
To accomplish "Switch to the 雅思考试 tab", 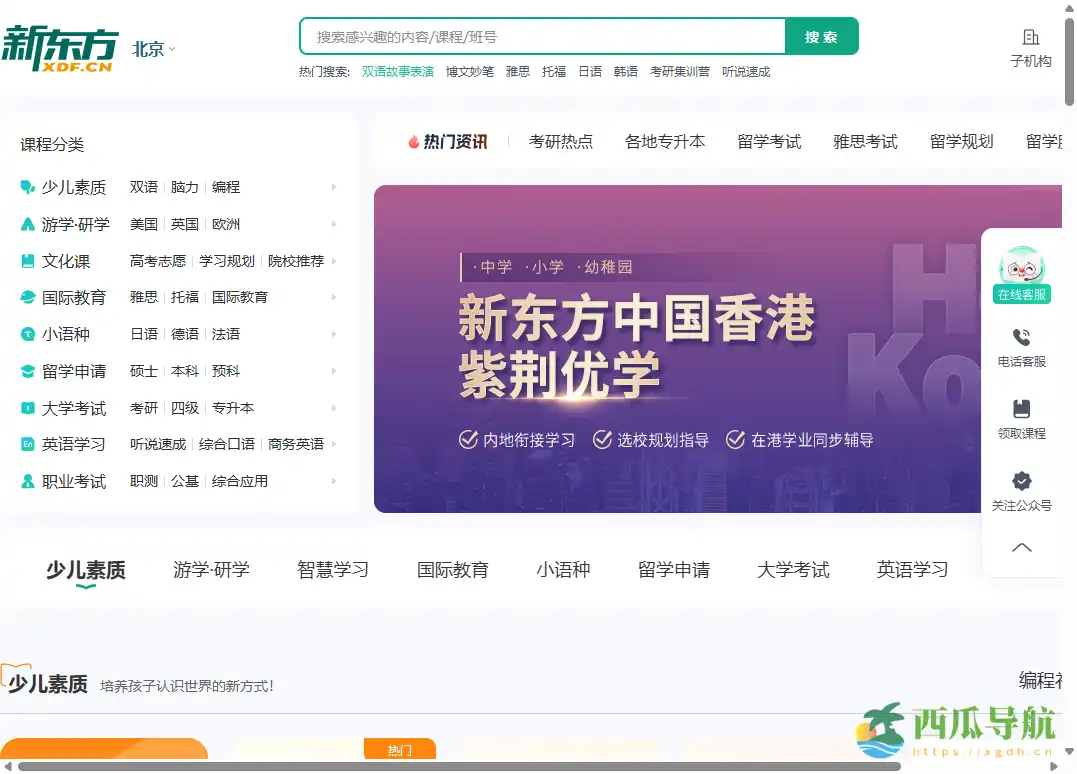I will point(866,141).
